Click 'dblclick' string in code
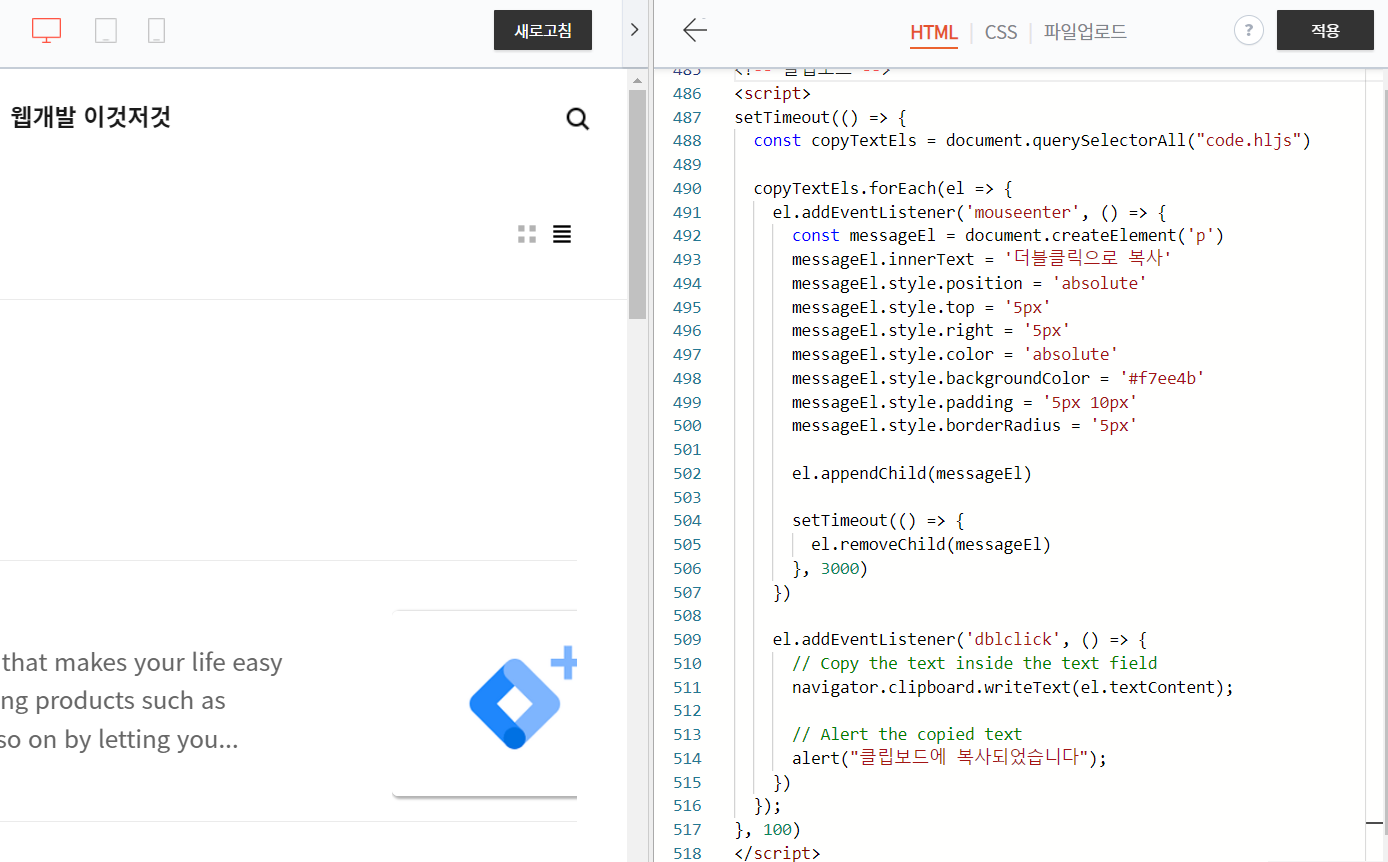Viewport: 1388px width, 862px height. (1013, 639)
